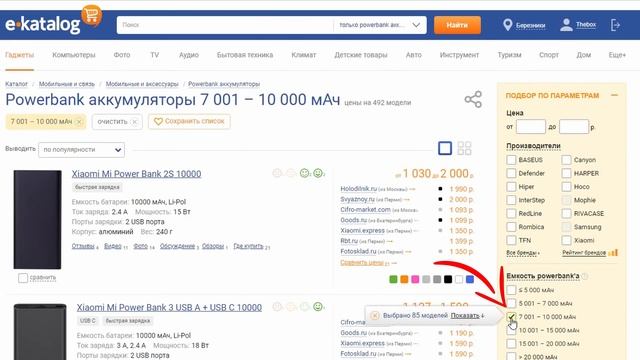
Task: Click the user profile icon near Thebox
Action: pyautogui.click(x=566, y=25)
